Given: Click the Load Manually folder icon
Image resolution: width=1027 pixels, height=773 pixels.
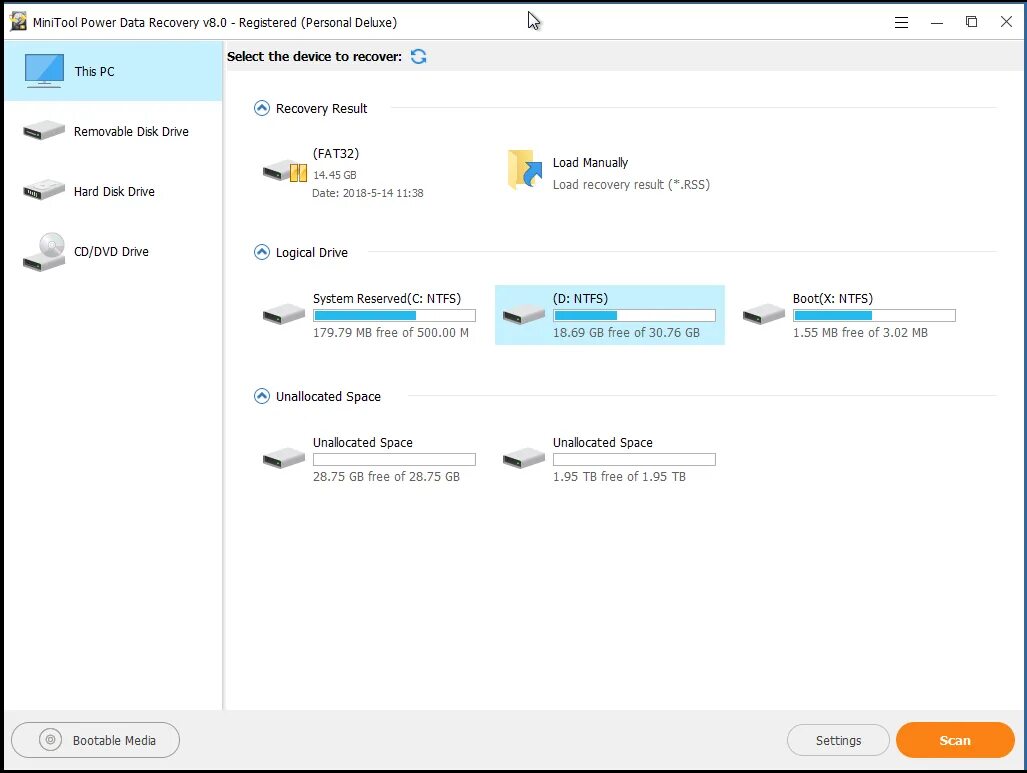Looking at the screenshot, I should tap(525, 170).
